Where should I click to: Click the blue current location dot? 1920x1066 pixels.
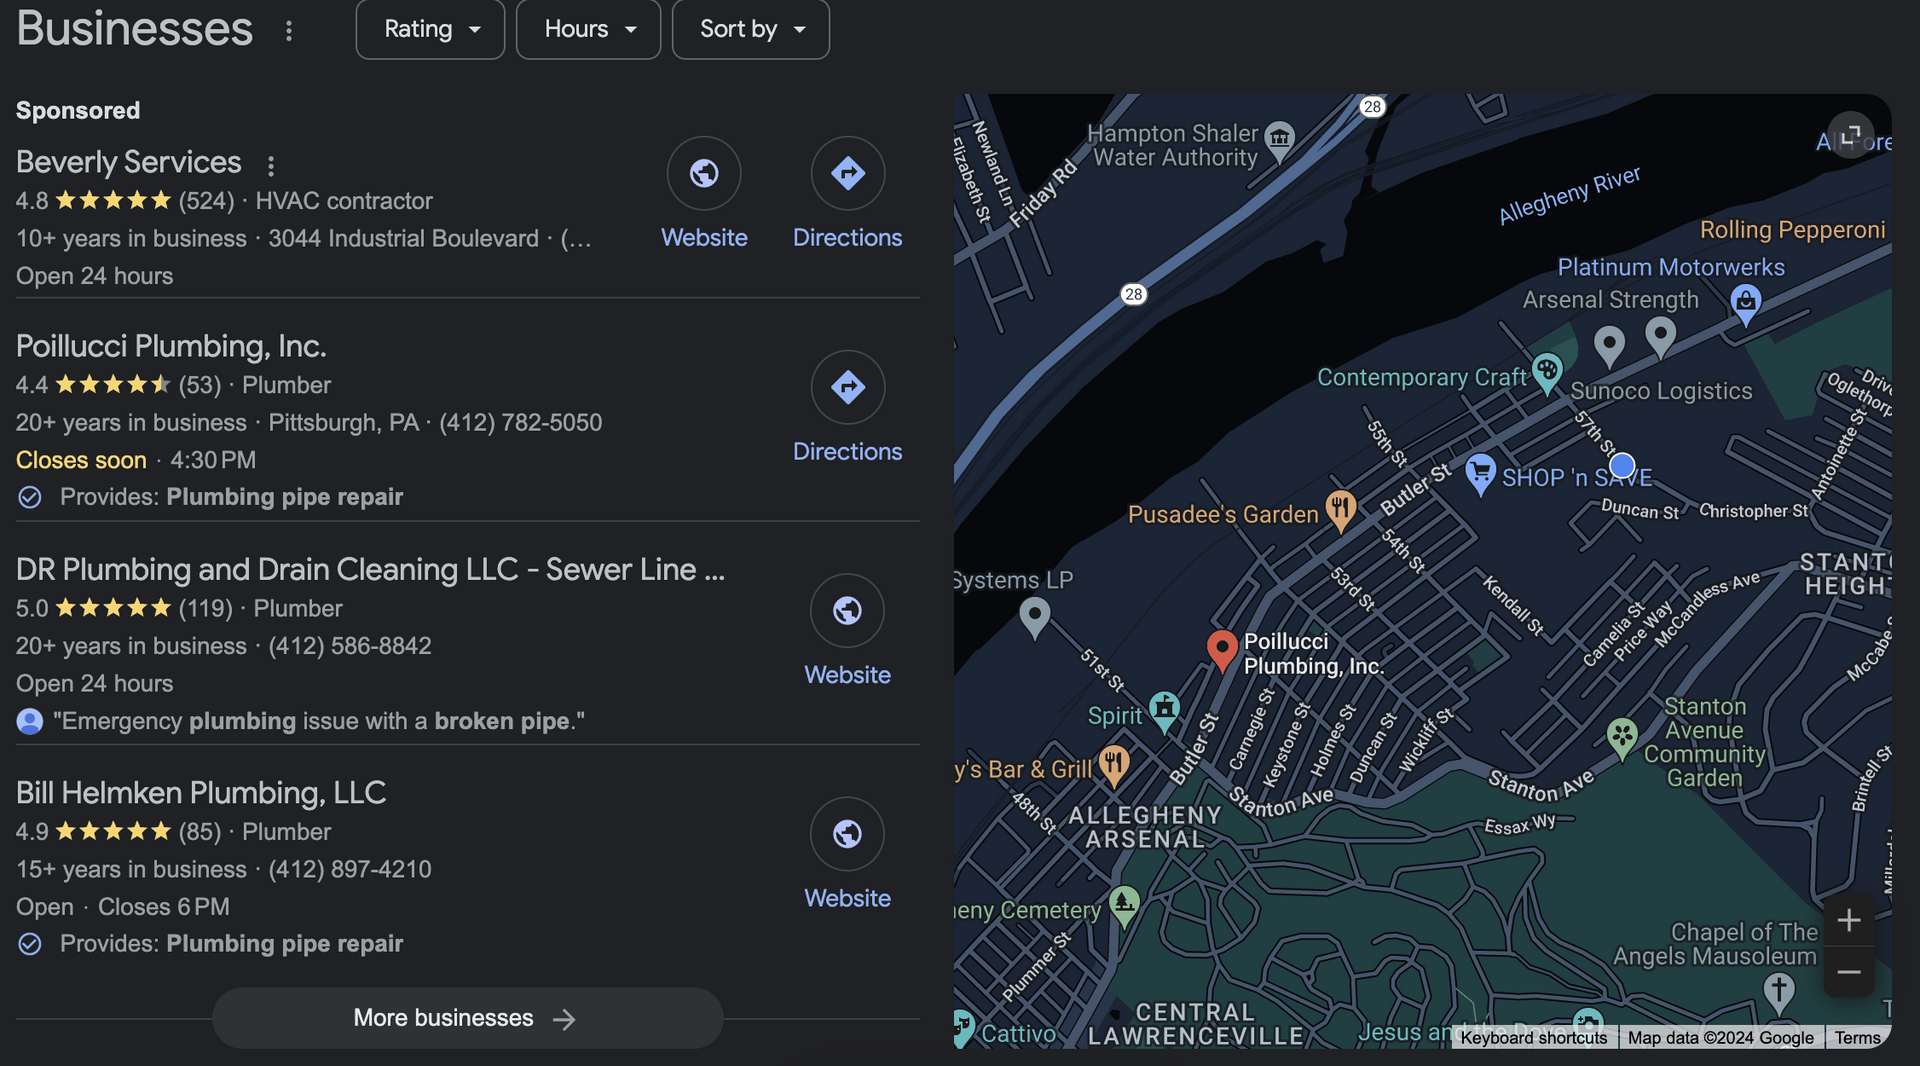click(1622, 465)
